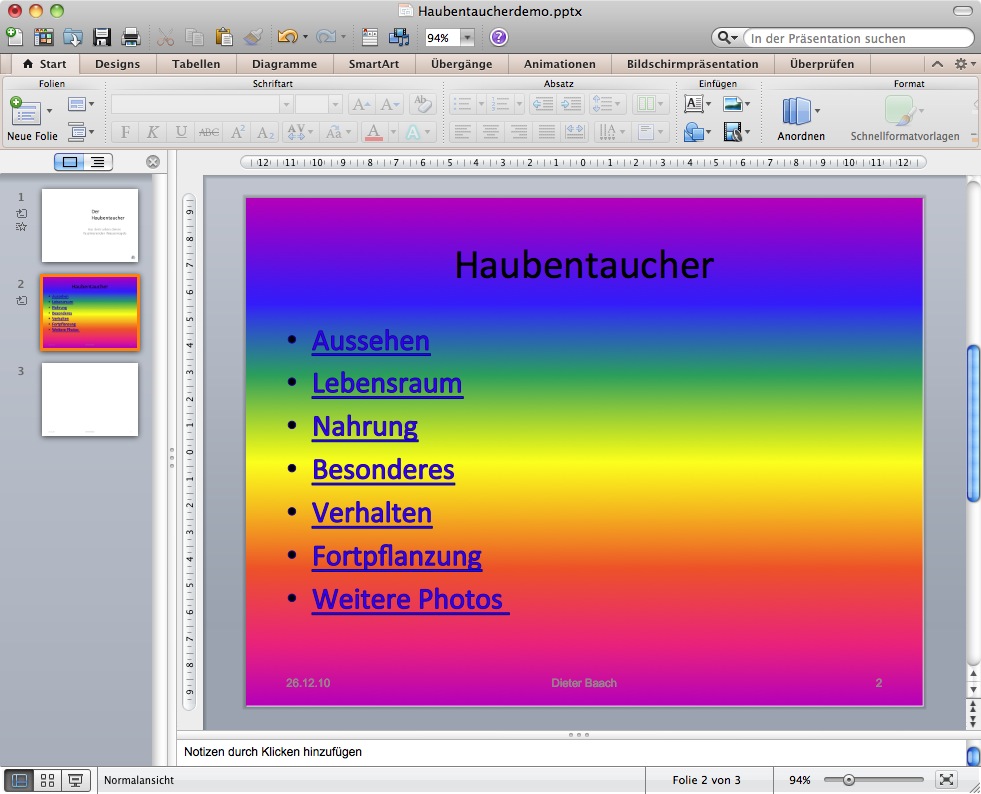Open the media browser toolbar icon

399,37
